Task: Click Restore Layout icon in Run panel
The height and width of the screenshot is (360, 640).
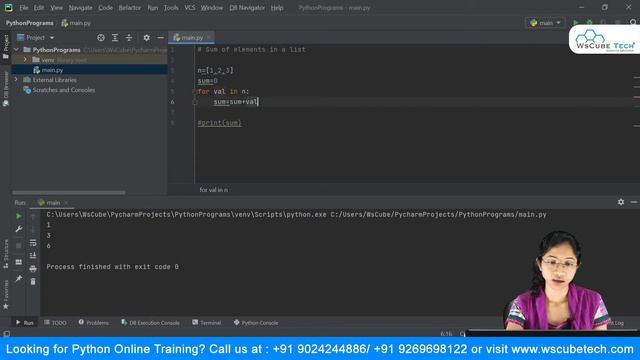Action: (19, 262)
